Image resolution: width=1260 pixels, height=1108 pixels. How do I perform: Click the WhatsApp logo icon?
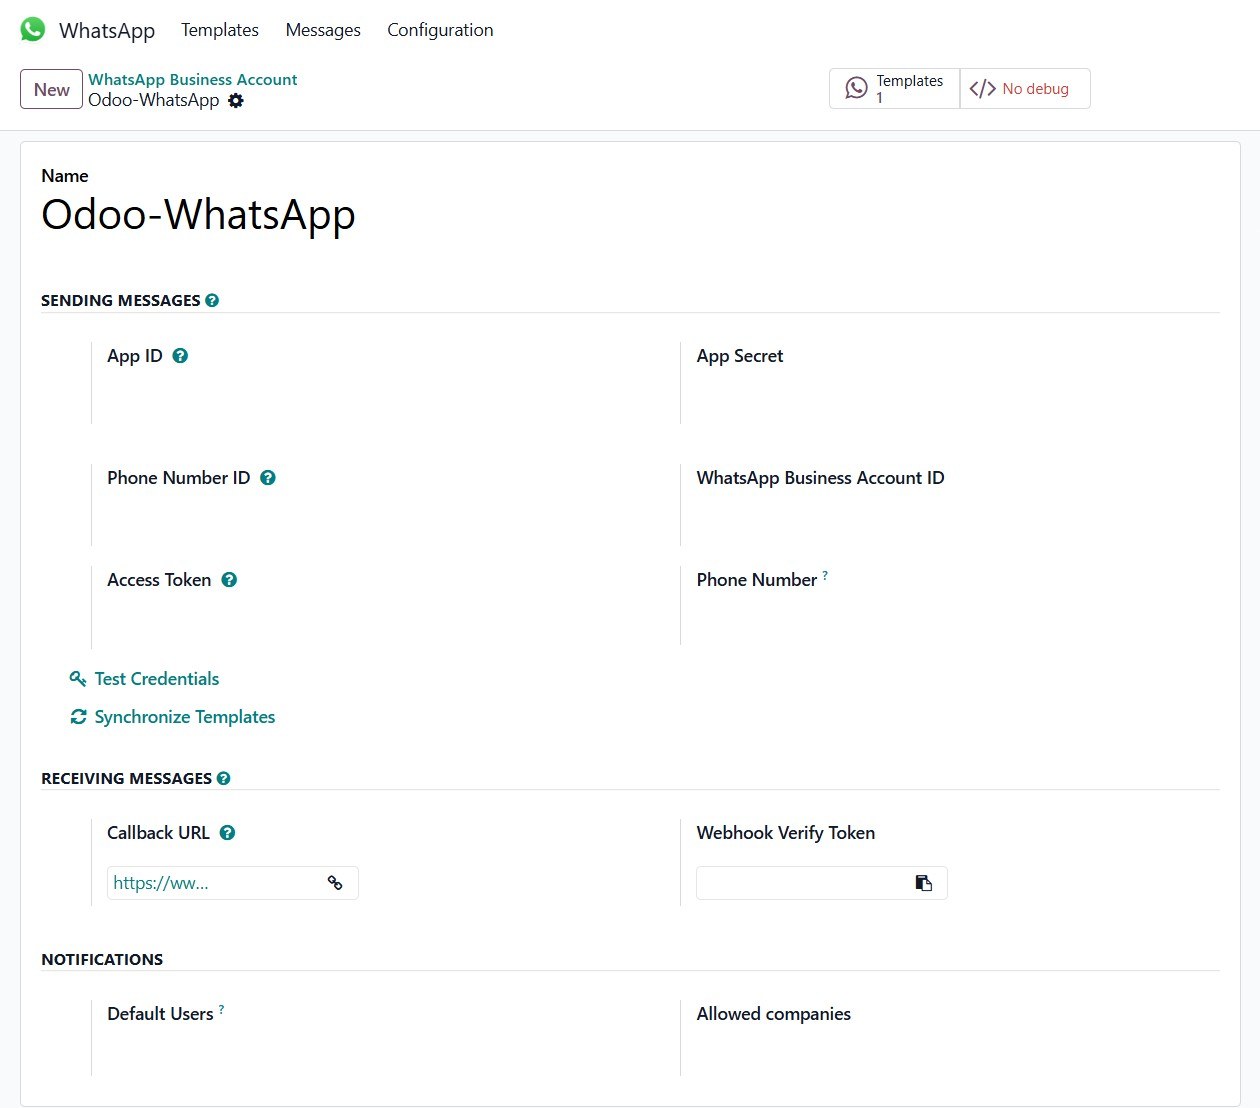click(x=33, y=30)
